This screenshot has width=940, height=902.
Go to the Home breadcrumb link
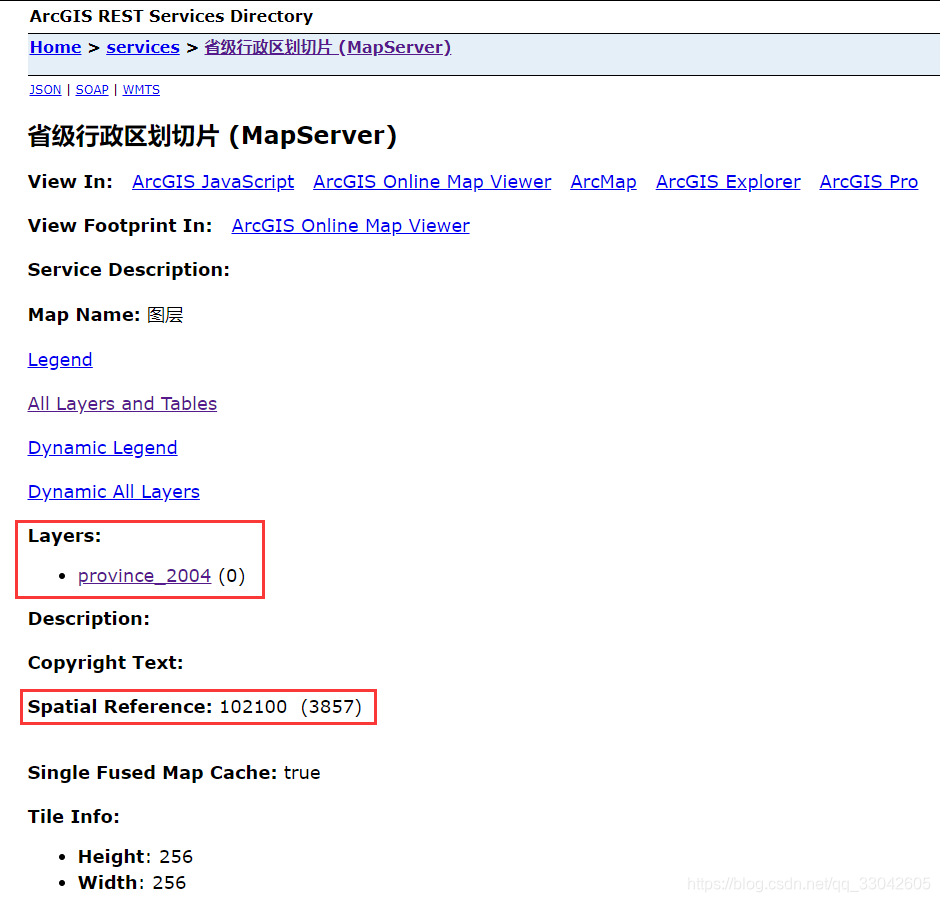click(55, 47)
